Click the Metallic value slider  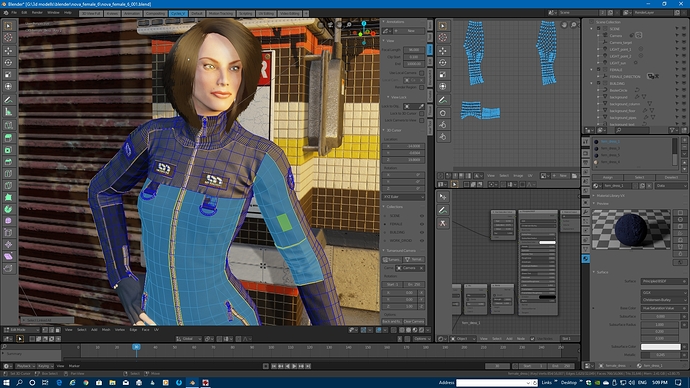pos(661,355)
